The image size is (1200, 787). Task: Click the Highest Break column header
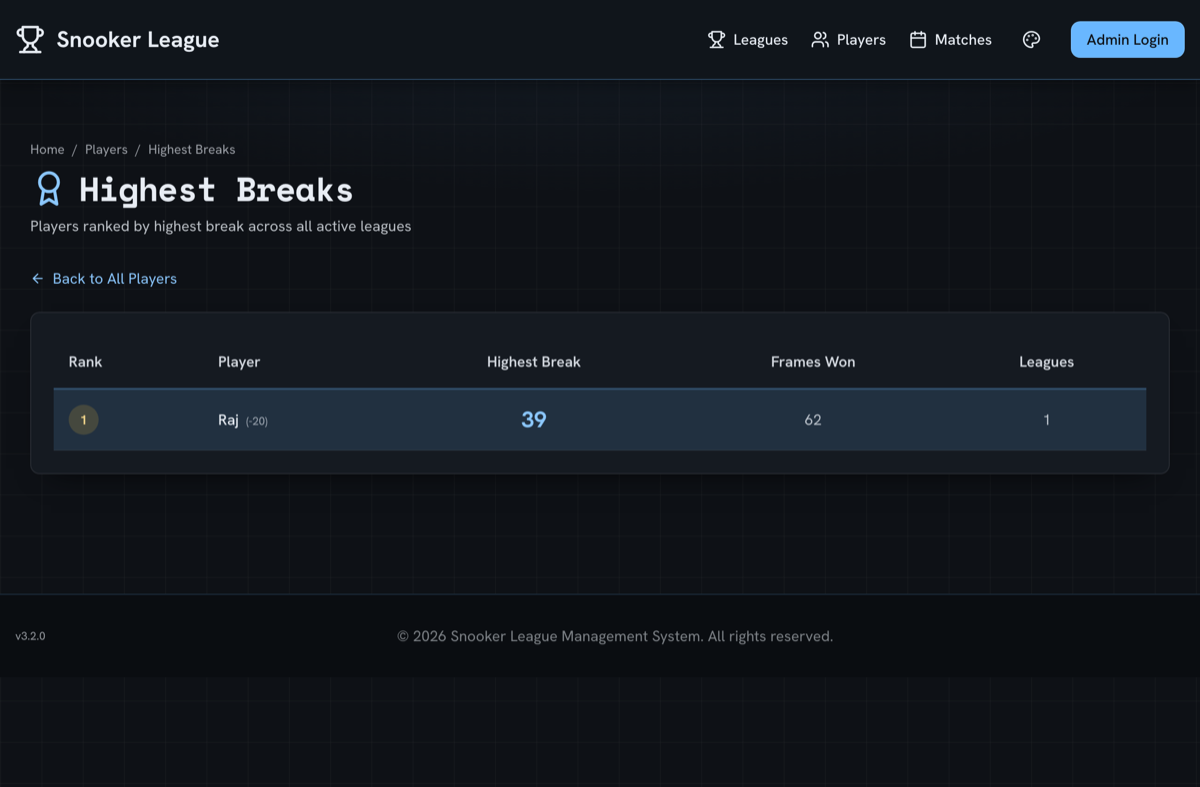[534, 362]
